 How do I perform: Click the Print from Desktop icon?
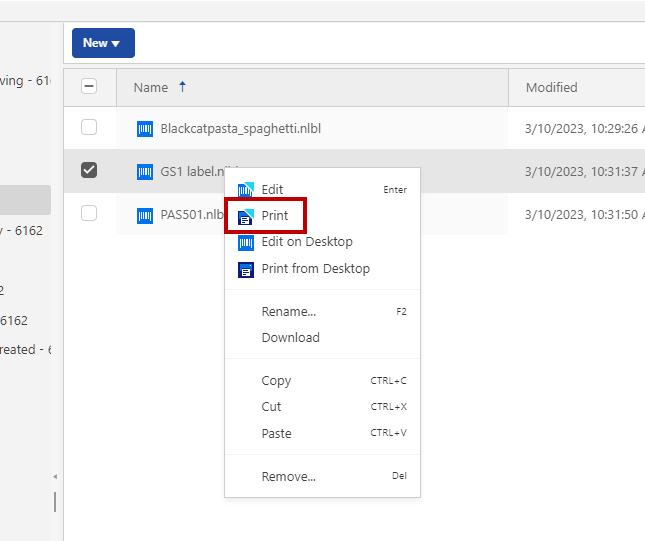point(246,269)
